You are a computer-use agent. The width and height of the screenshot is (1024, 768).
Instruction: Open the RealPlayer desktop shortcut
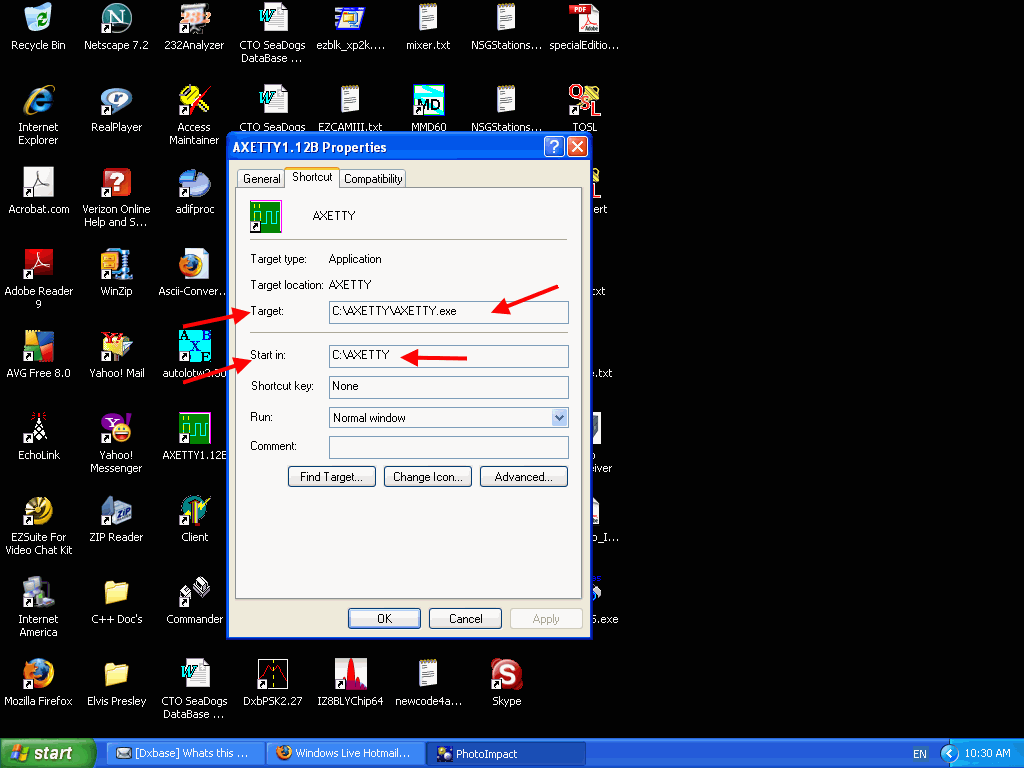click(116, 101)
